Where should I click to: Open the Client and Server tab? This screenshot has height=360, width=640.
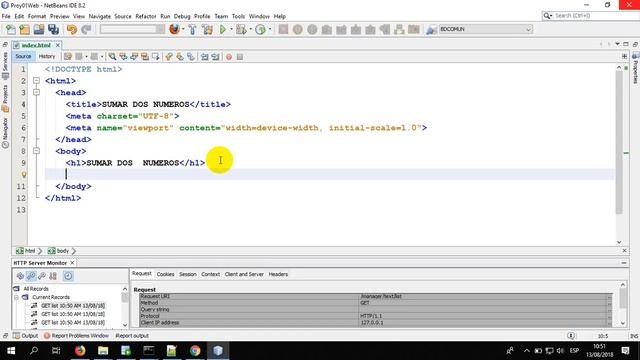pos(244,274)
